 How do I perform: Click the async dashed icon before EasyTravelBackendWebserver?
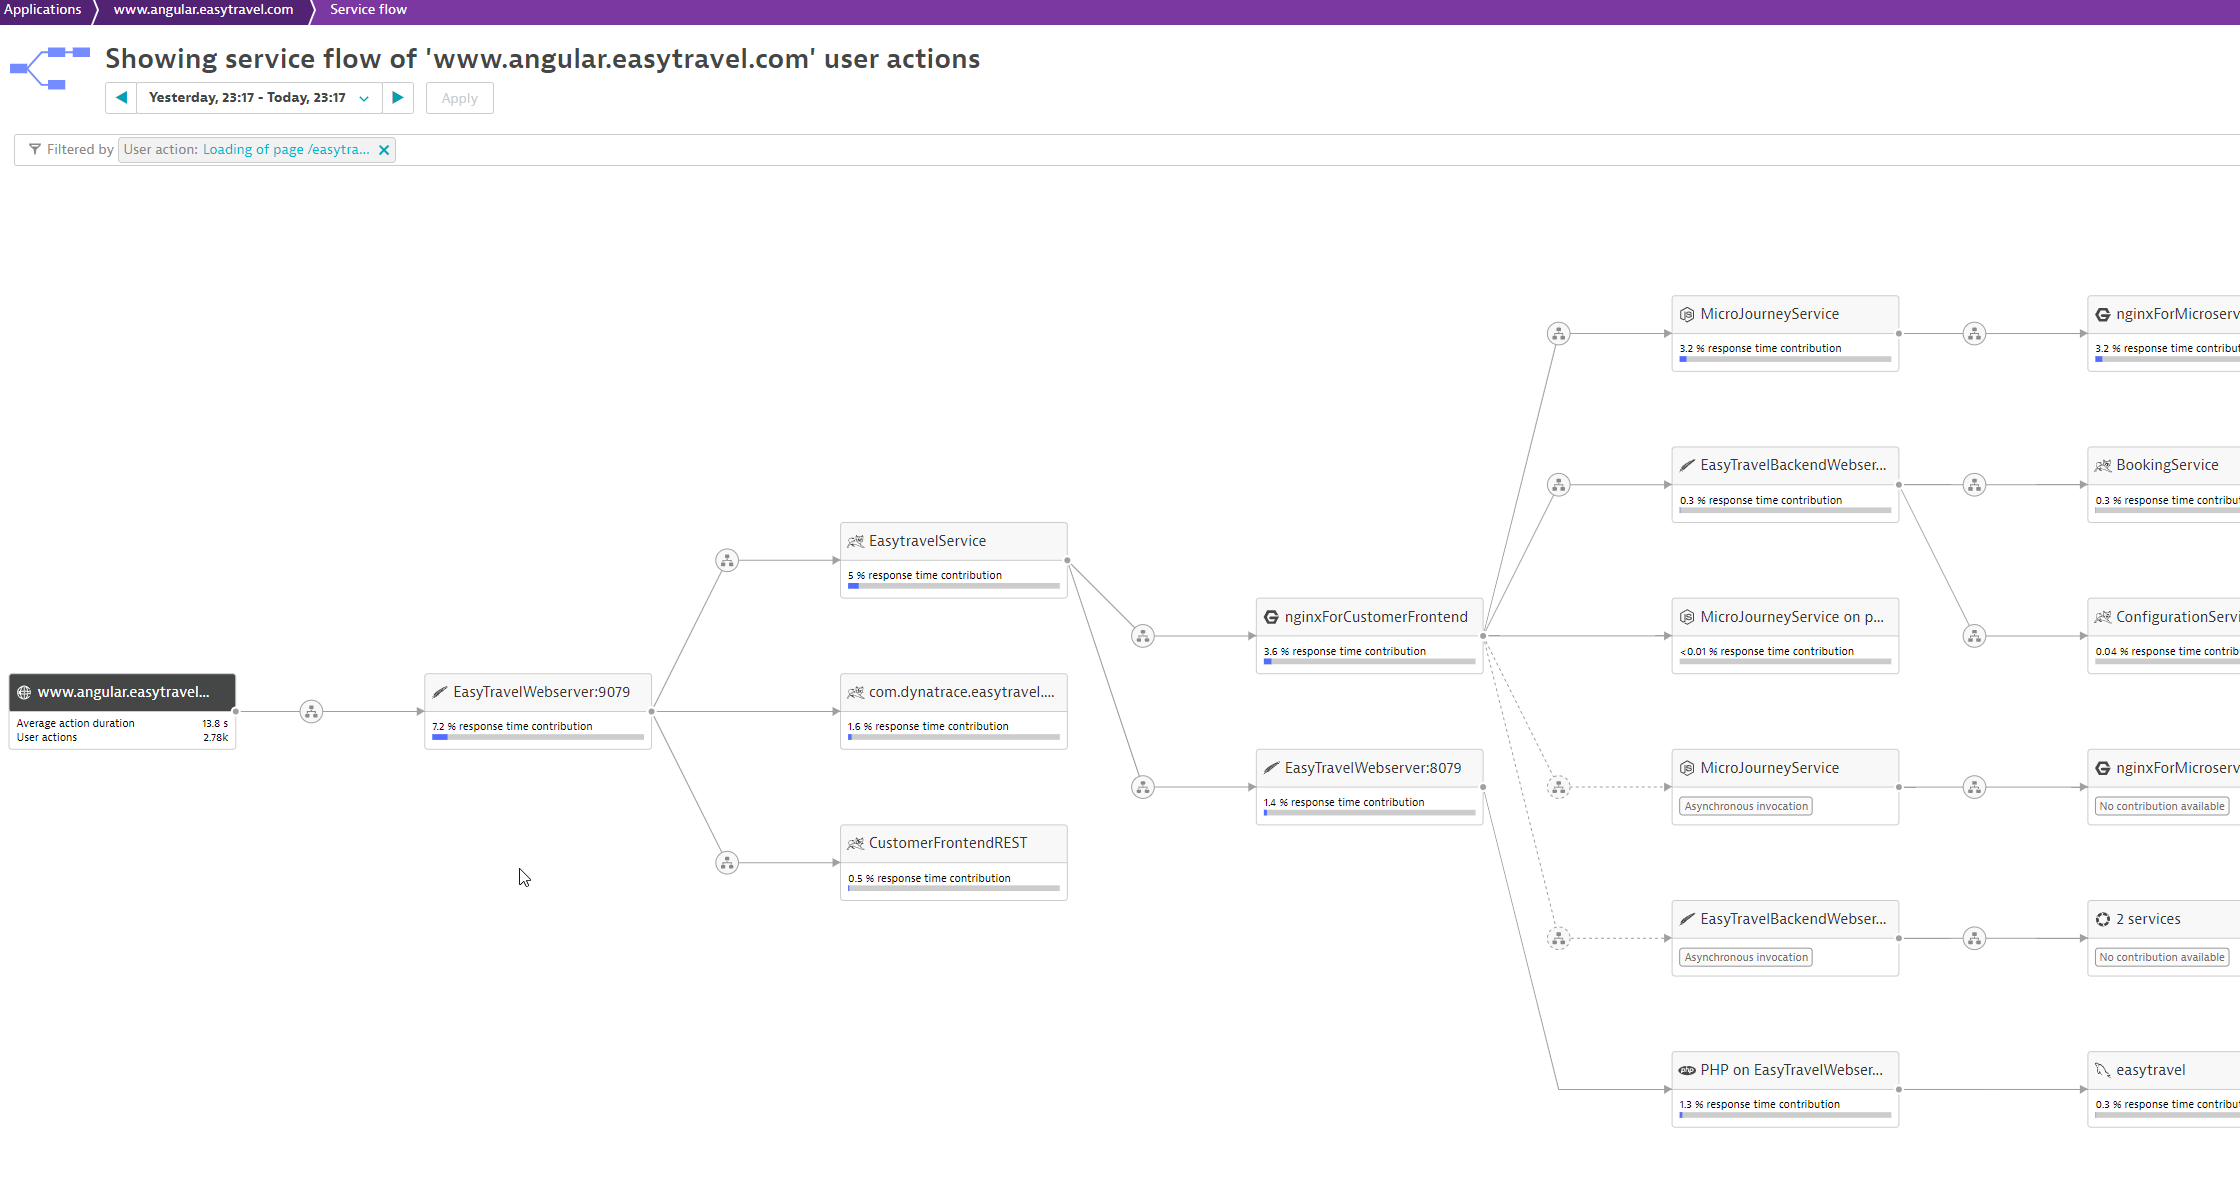[1558, 938]
